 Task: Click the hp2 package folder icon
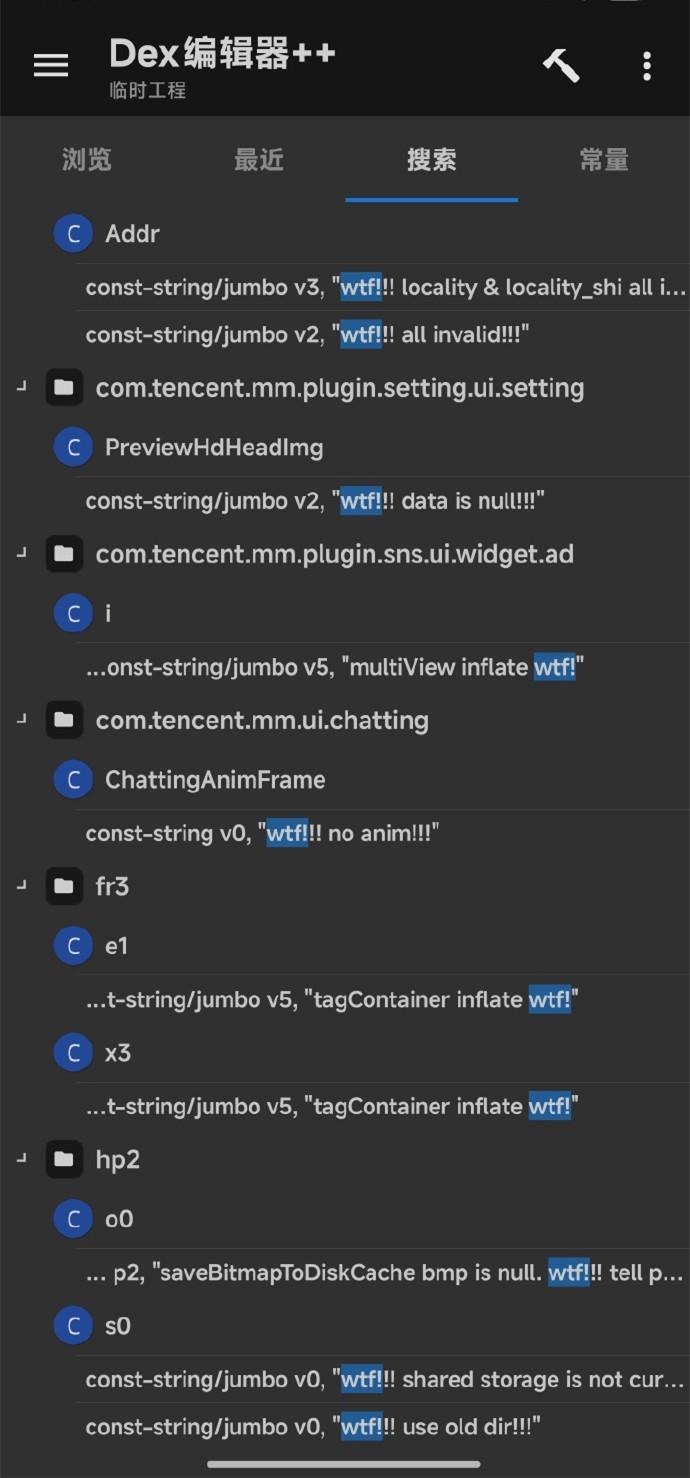(64, 1159)
